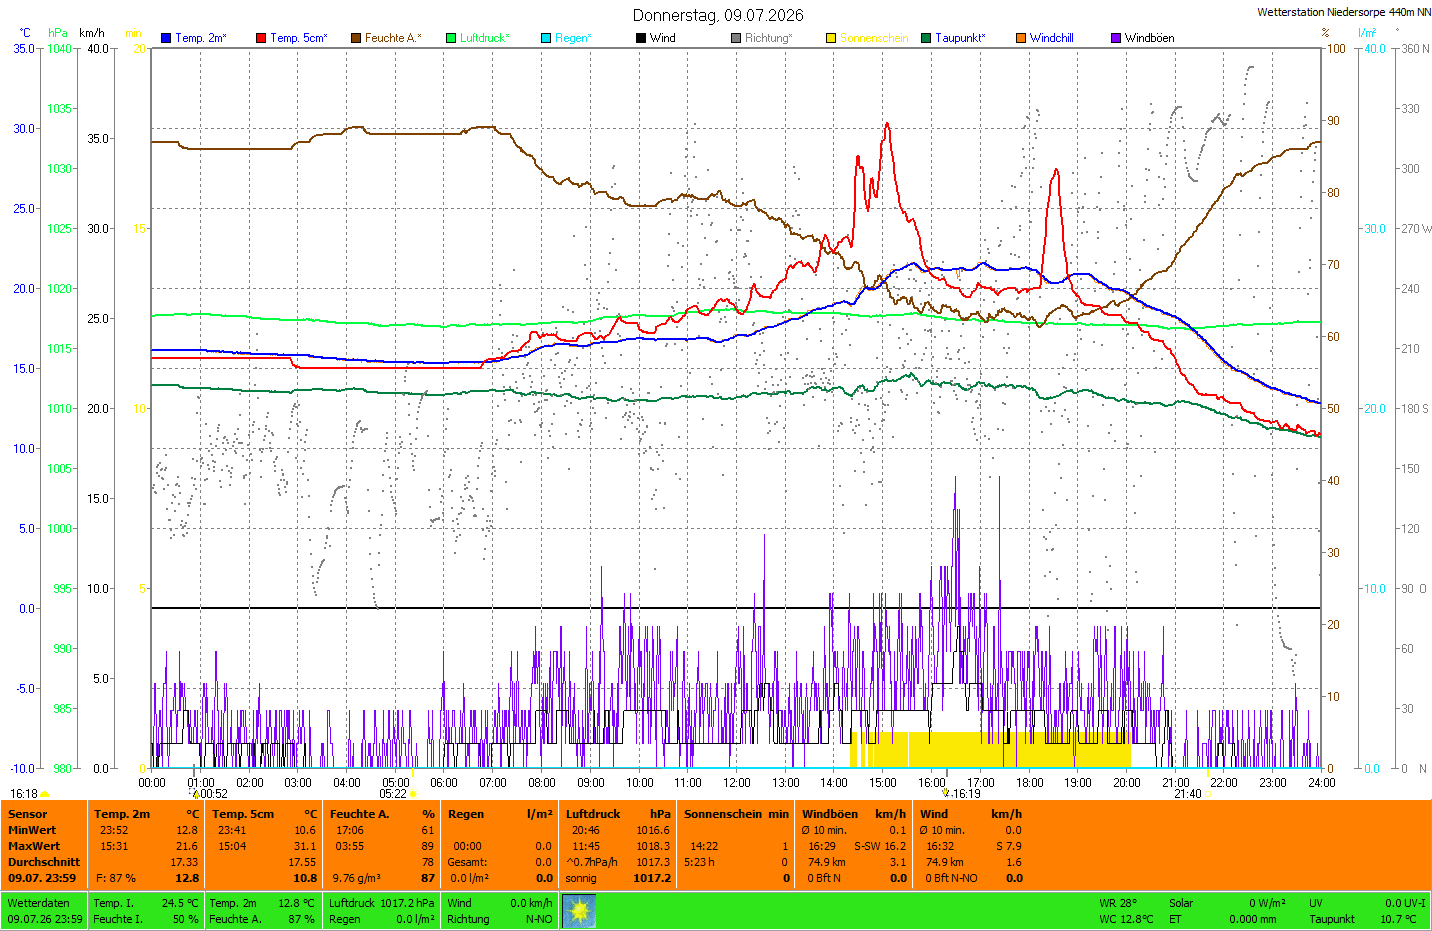This screenshot has height=931, width=1432.
Task: Click the sunny weather icon in status bar
Action: click(x=579, y=910)
